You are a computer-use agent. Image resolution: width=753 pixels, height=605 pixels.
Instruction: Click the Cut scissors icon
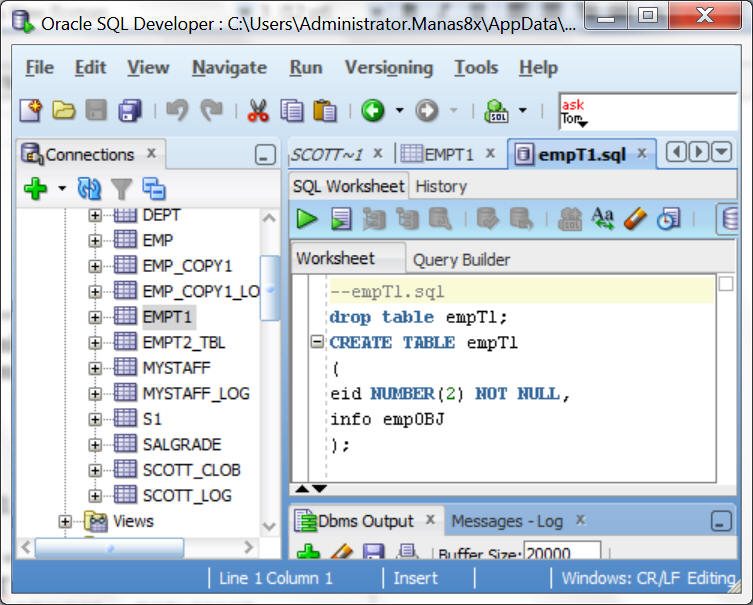tap(258, 110)
